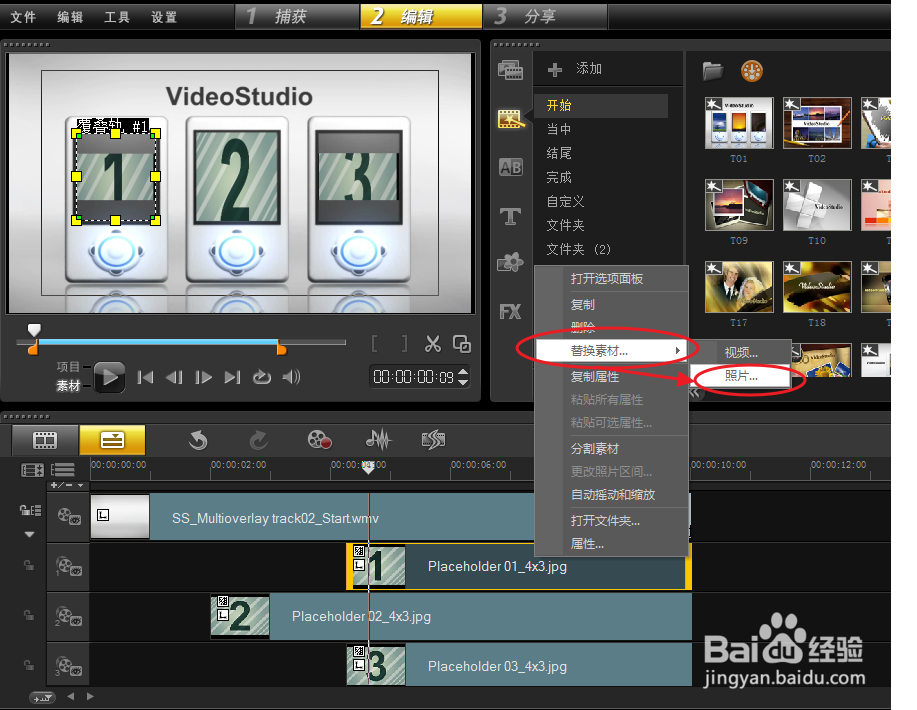This screenshot has width=917, height=710.
Task: Open the FX filter library icon
Action: click(510, 311)
